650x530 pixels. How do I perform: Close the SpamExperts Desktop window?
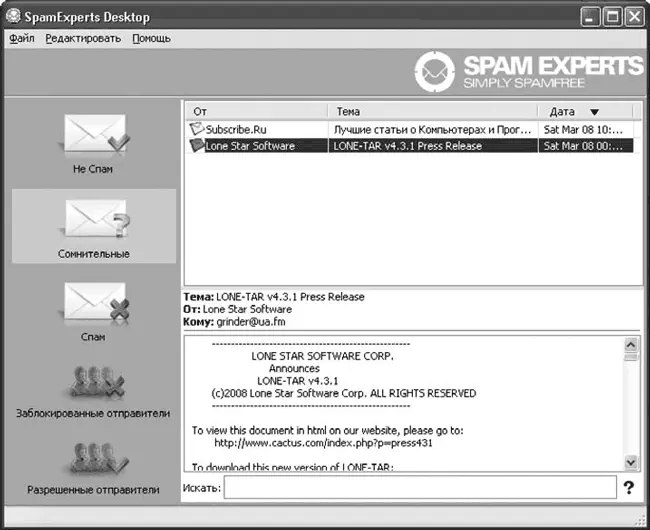pos(634,17)
